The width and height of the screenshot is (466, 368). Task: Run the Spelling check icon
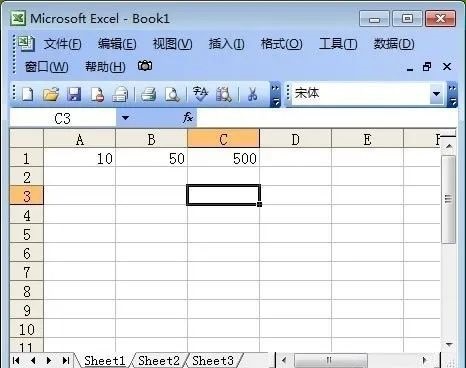click(201, 94)
